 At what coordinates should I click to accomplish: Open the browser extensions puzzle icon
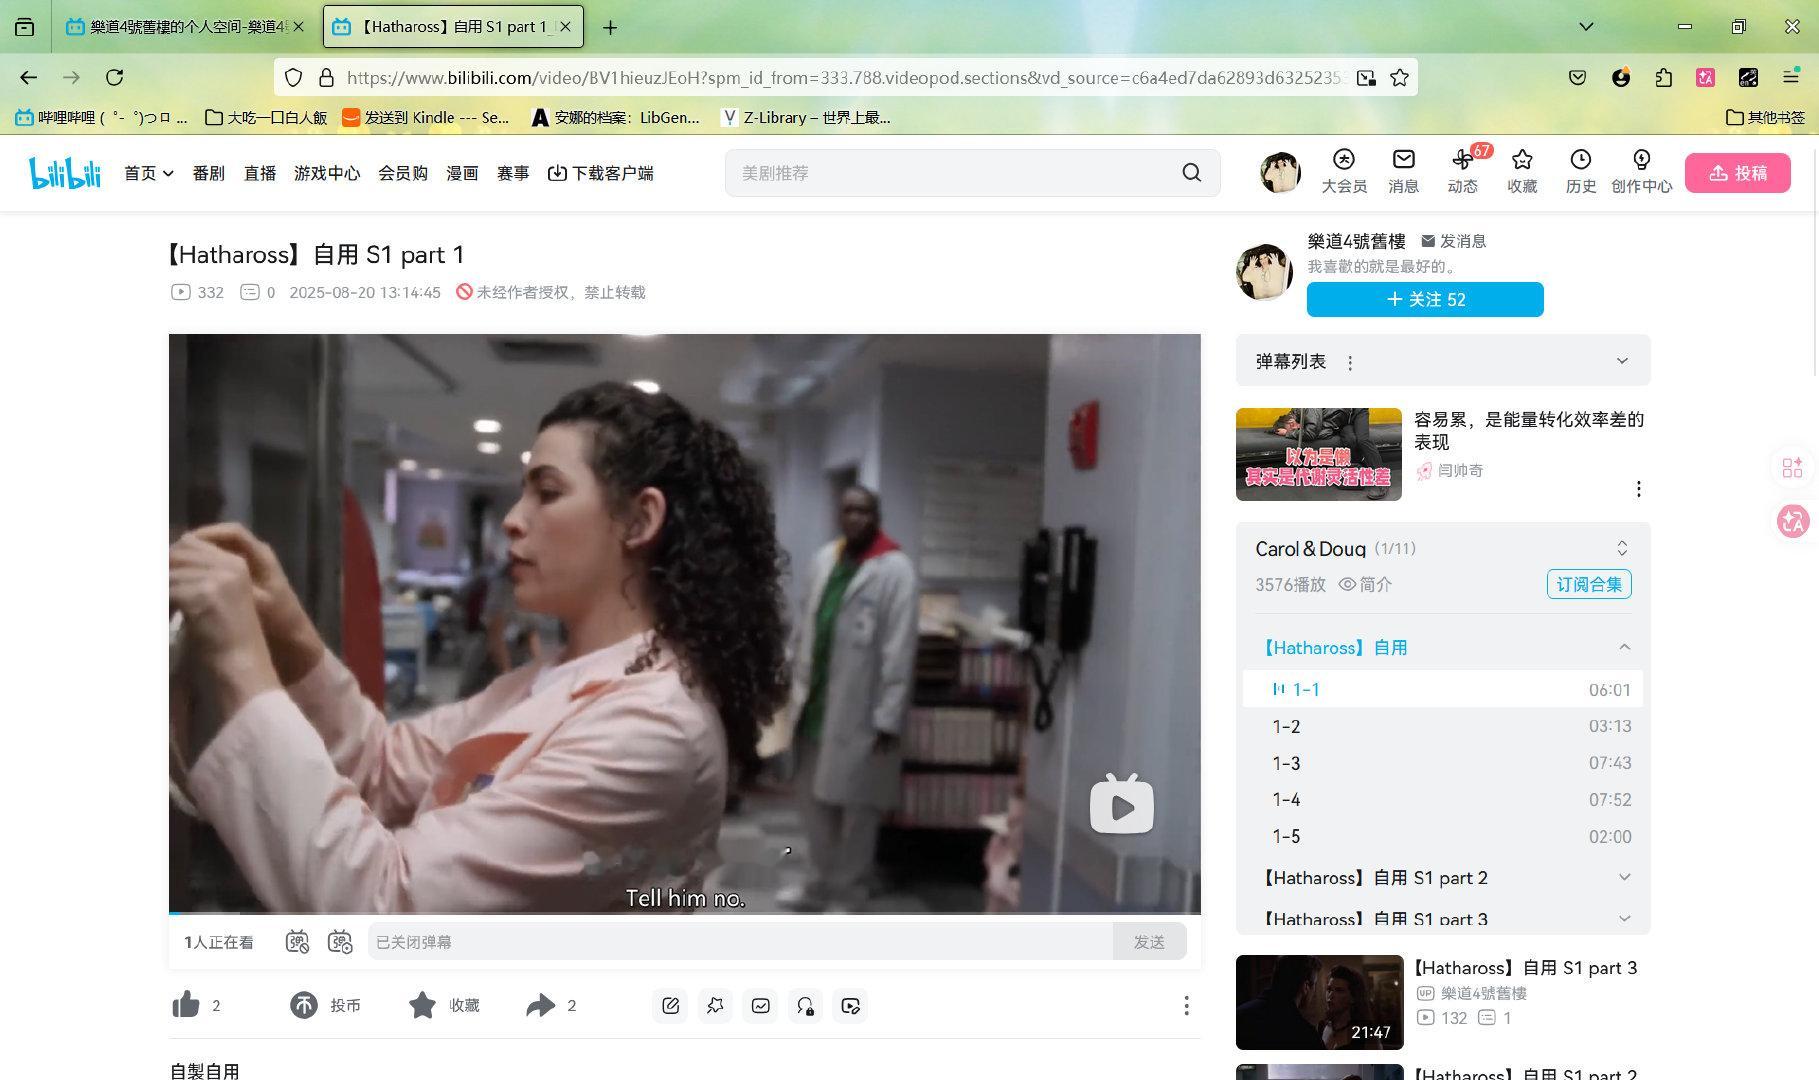coord(1664,78)
